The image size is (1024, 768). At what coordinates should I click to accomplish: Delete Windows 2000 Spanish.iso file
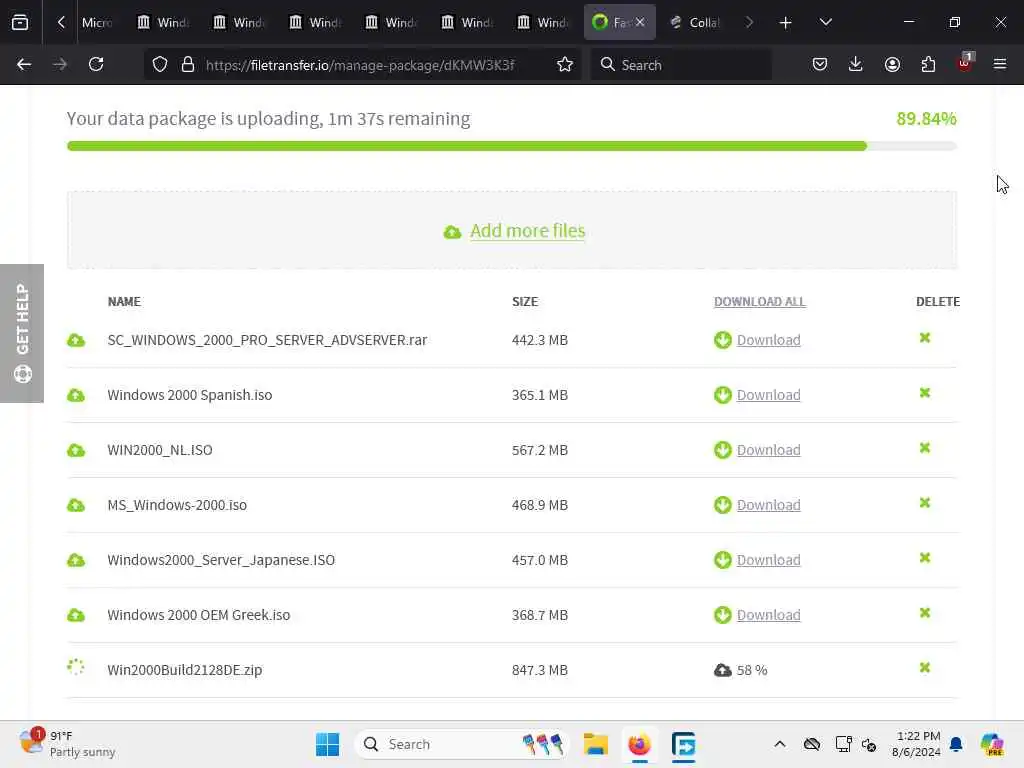point(925,392)
